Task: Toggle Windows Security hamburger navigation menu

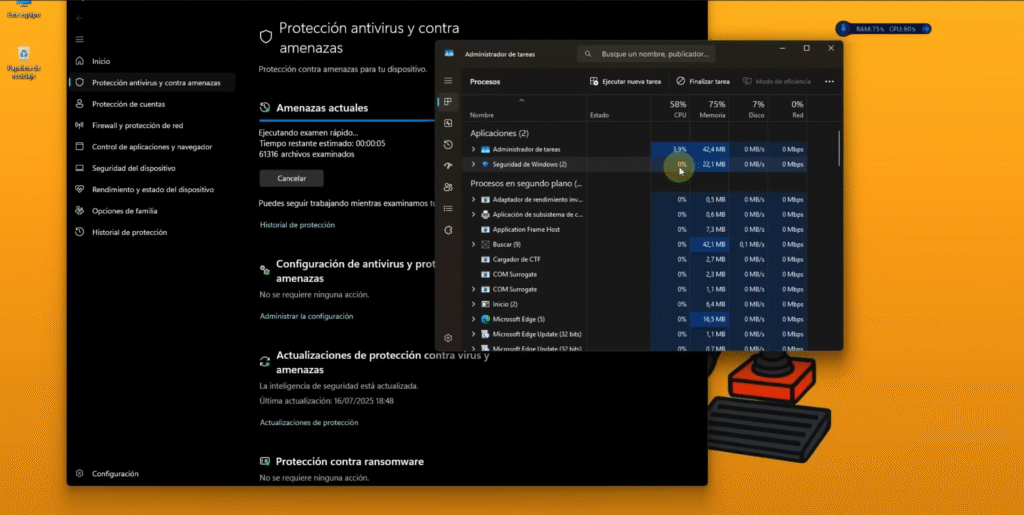Action: coord(80,39)
